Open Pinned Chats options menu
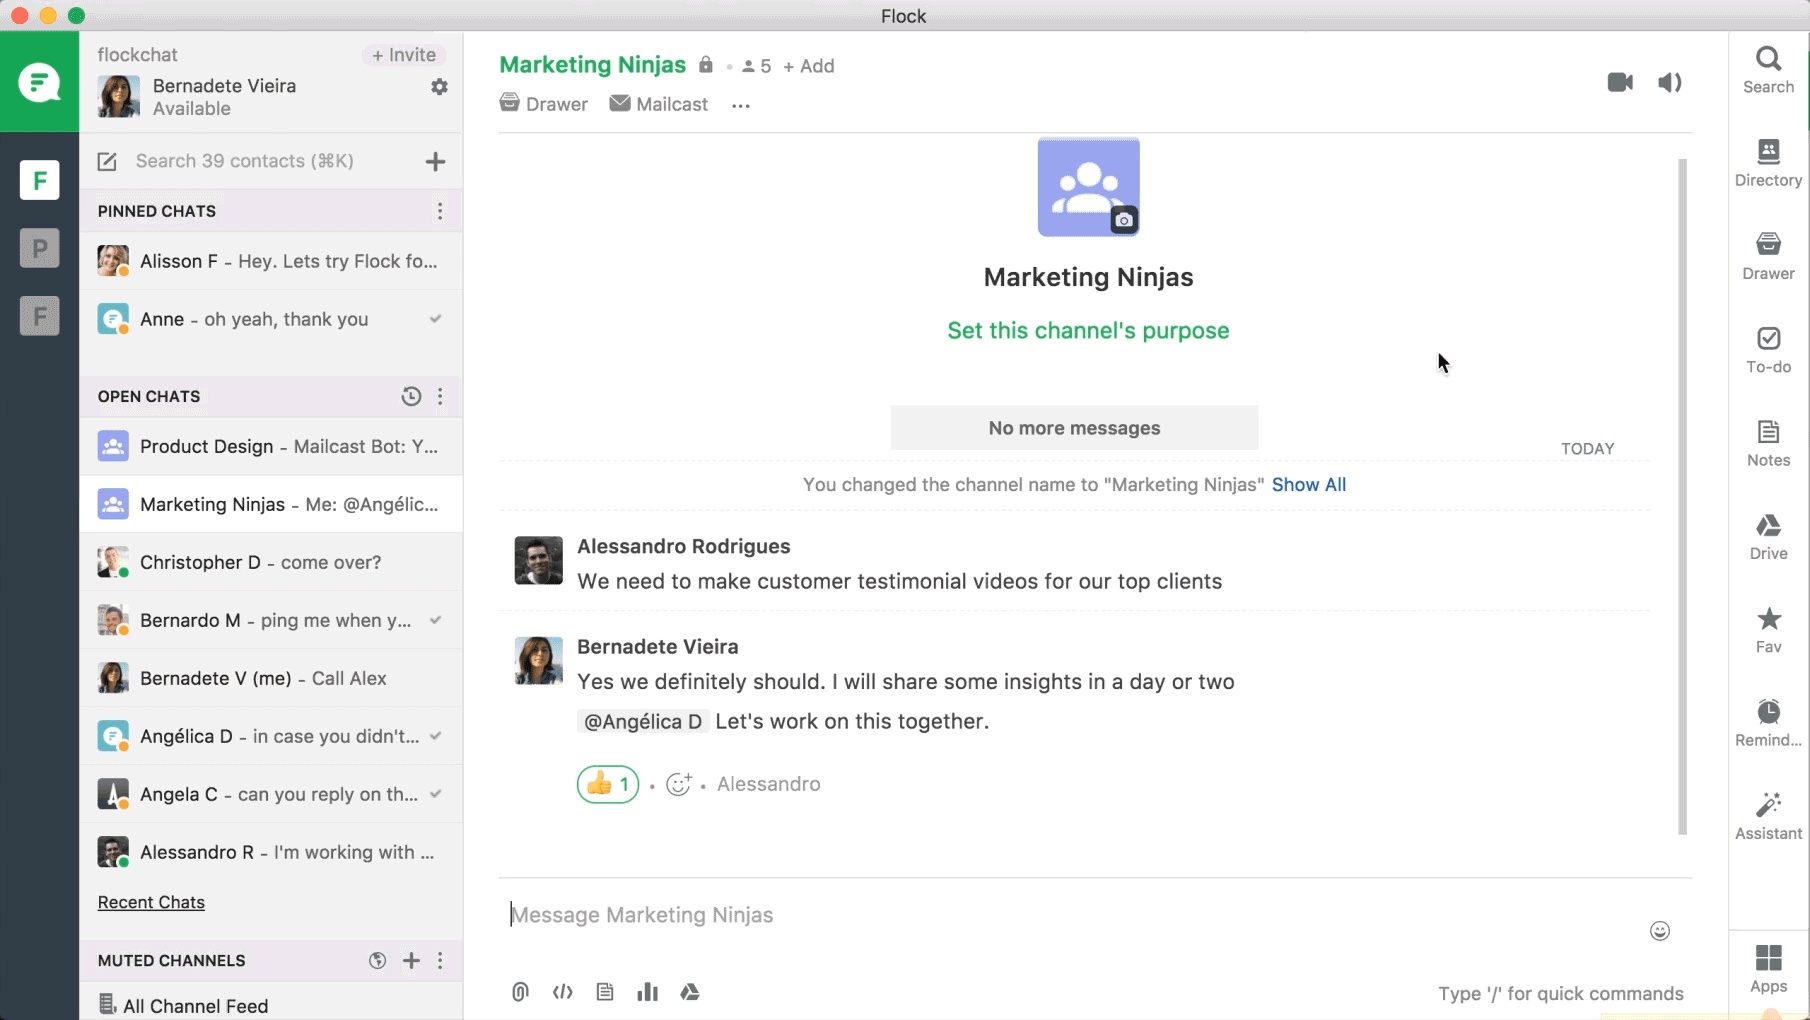 [440, 211]
